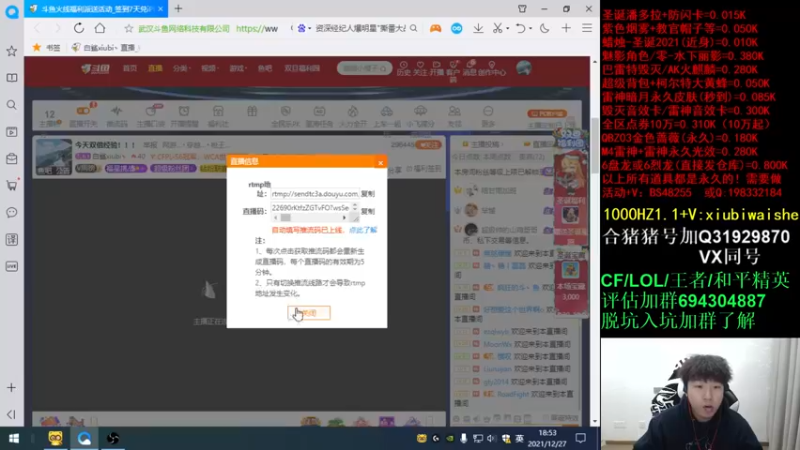This screenshot has width=800, height=450.
Task: Expand the screenshot tool dropdown arrow
Action: tap(508, 29)
